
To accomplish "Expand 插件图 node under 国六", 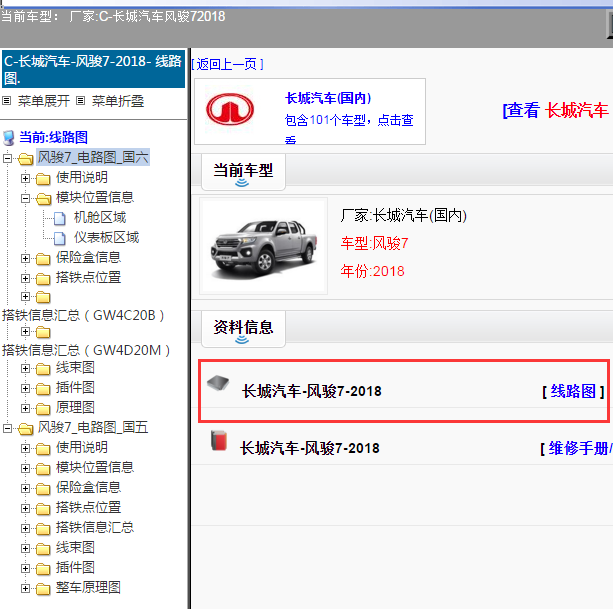I will click(25, 389).
